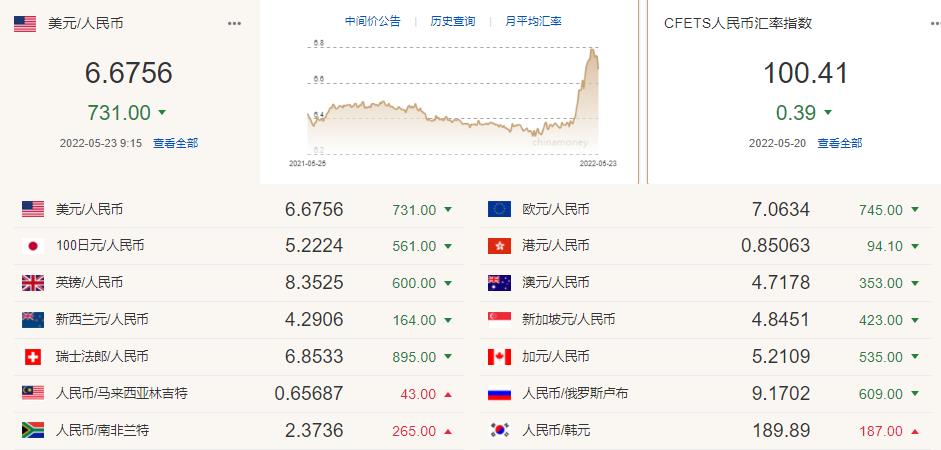The width and height of the screenshot is (941, 450).
Task: Open the CFETS index three-dots menu
Action: tap(936, 24)
